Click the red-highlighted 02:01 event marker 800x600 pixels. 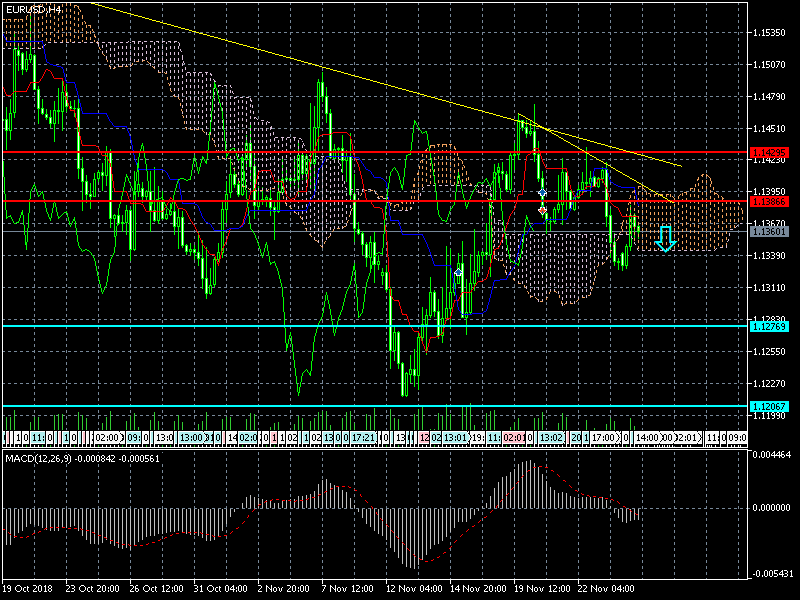(514, 438)
